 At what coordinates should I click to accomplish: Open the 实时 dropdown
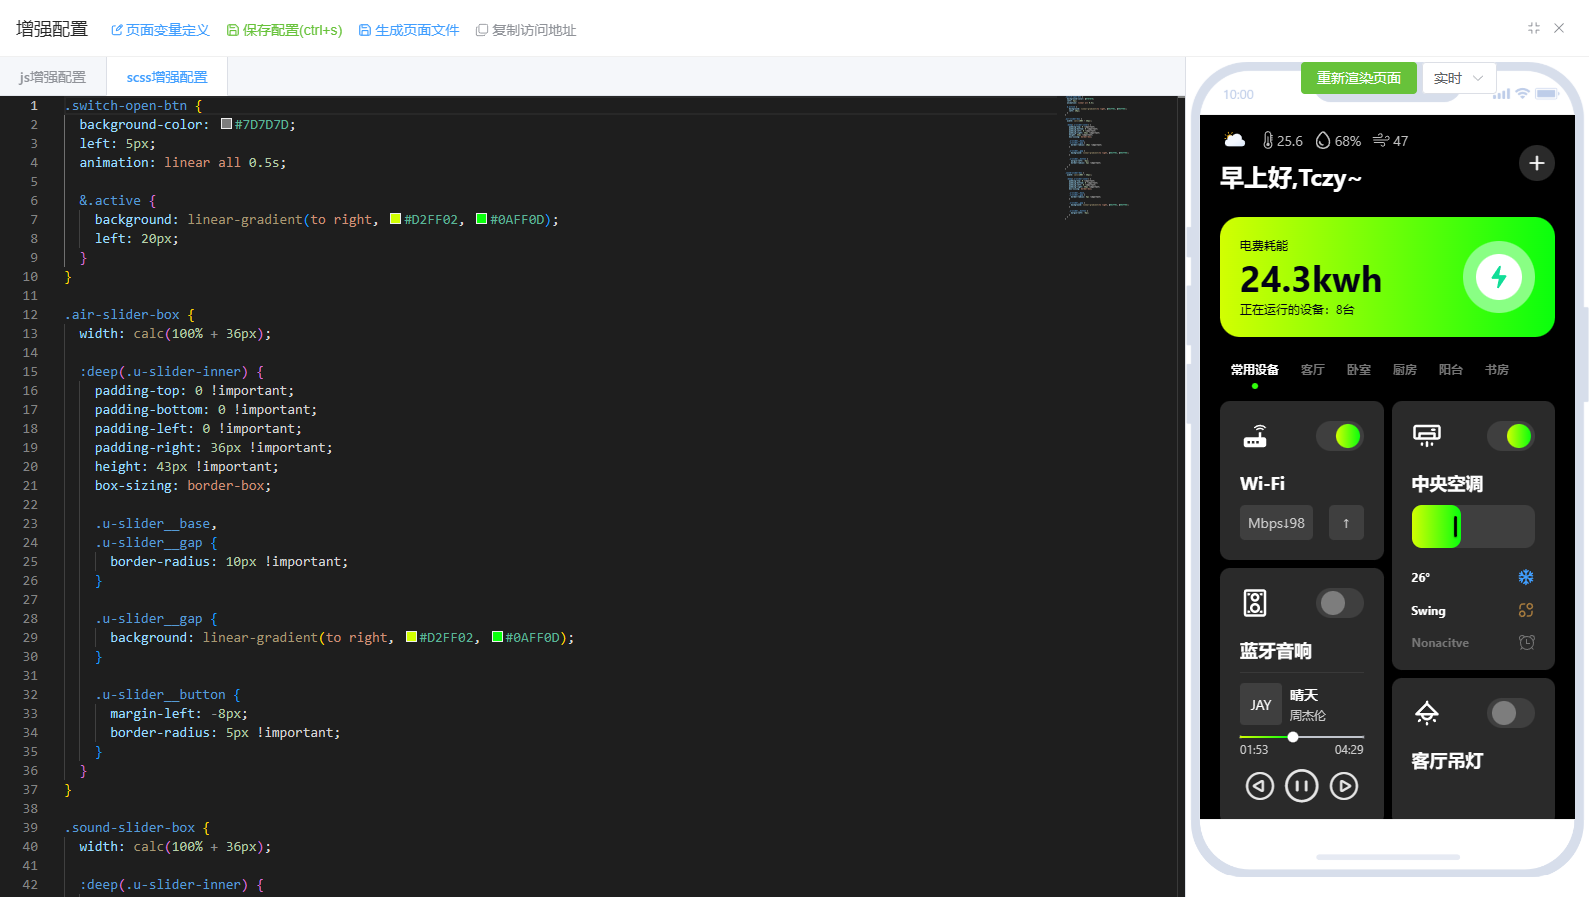[x=1458, y=78]
